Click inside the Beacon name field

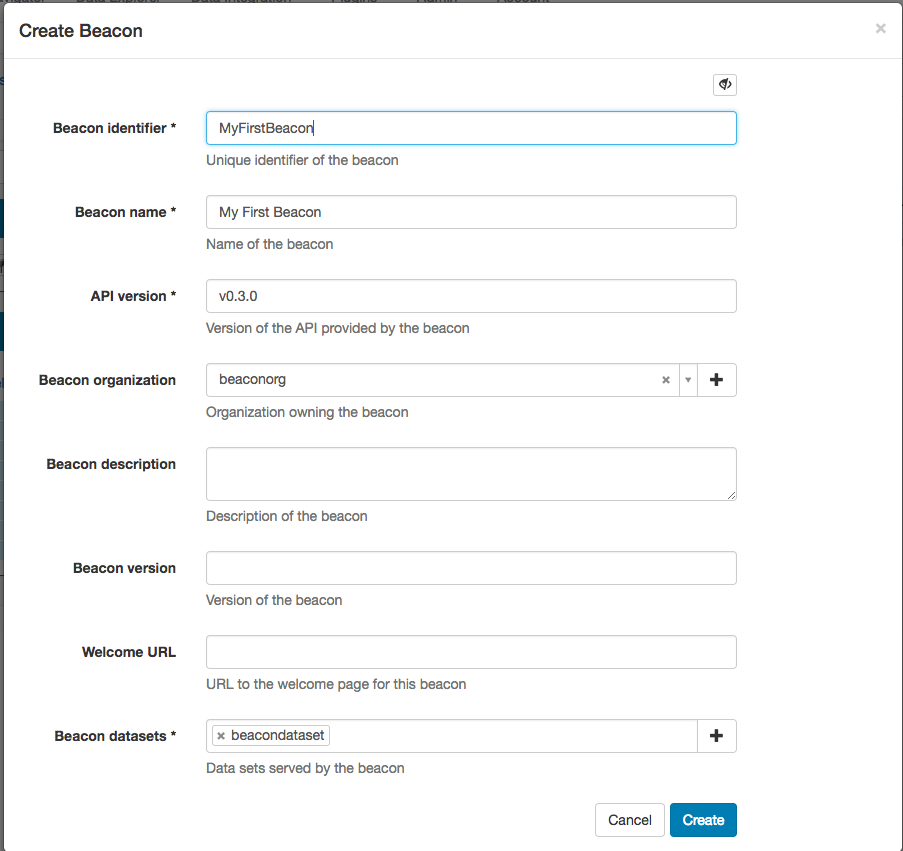pyautogui.click(x=470, y=212)
